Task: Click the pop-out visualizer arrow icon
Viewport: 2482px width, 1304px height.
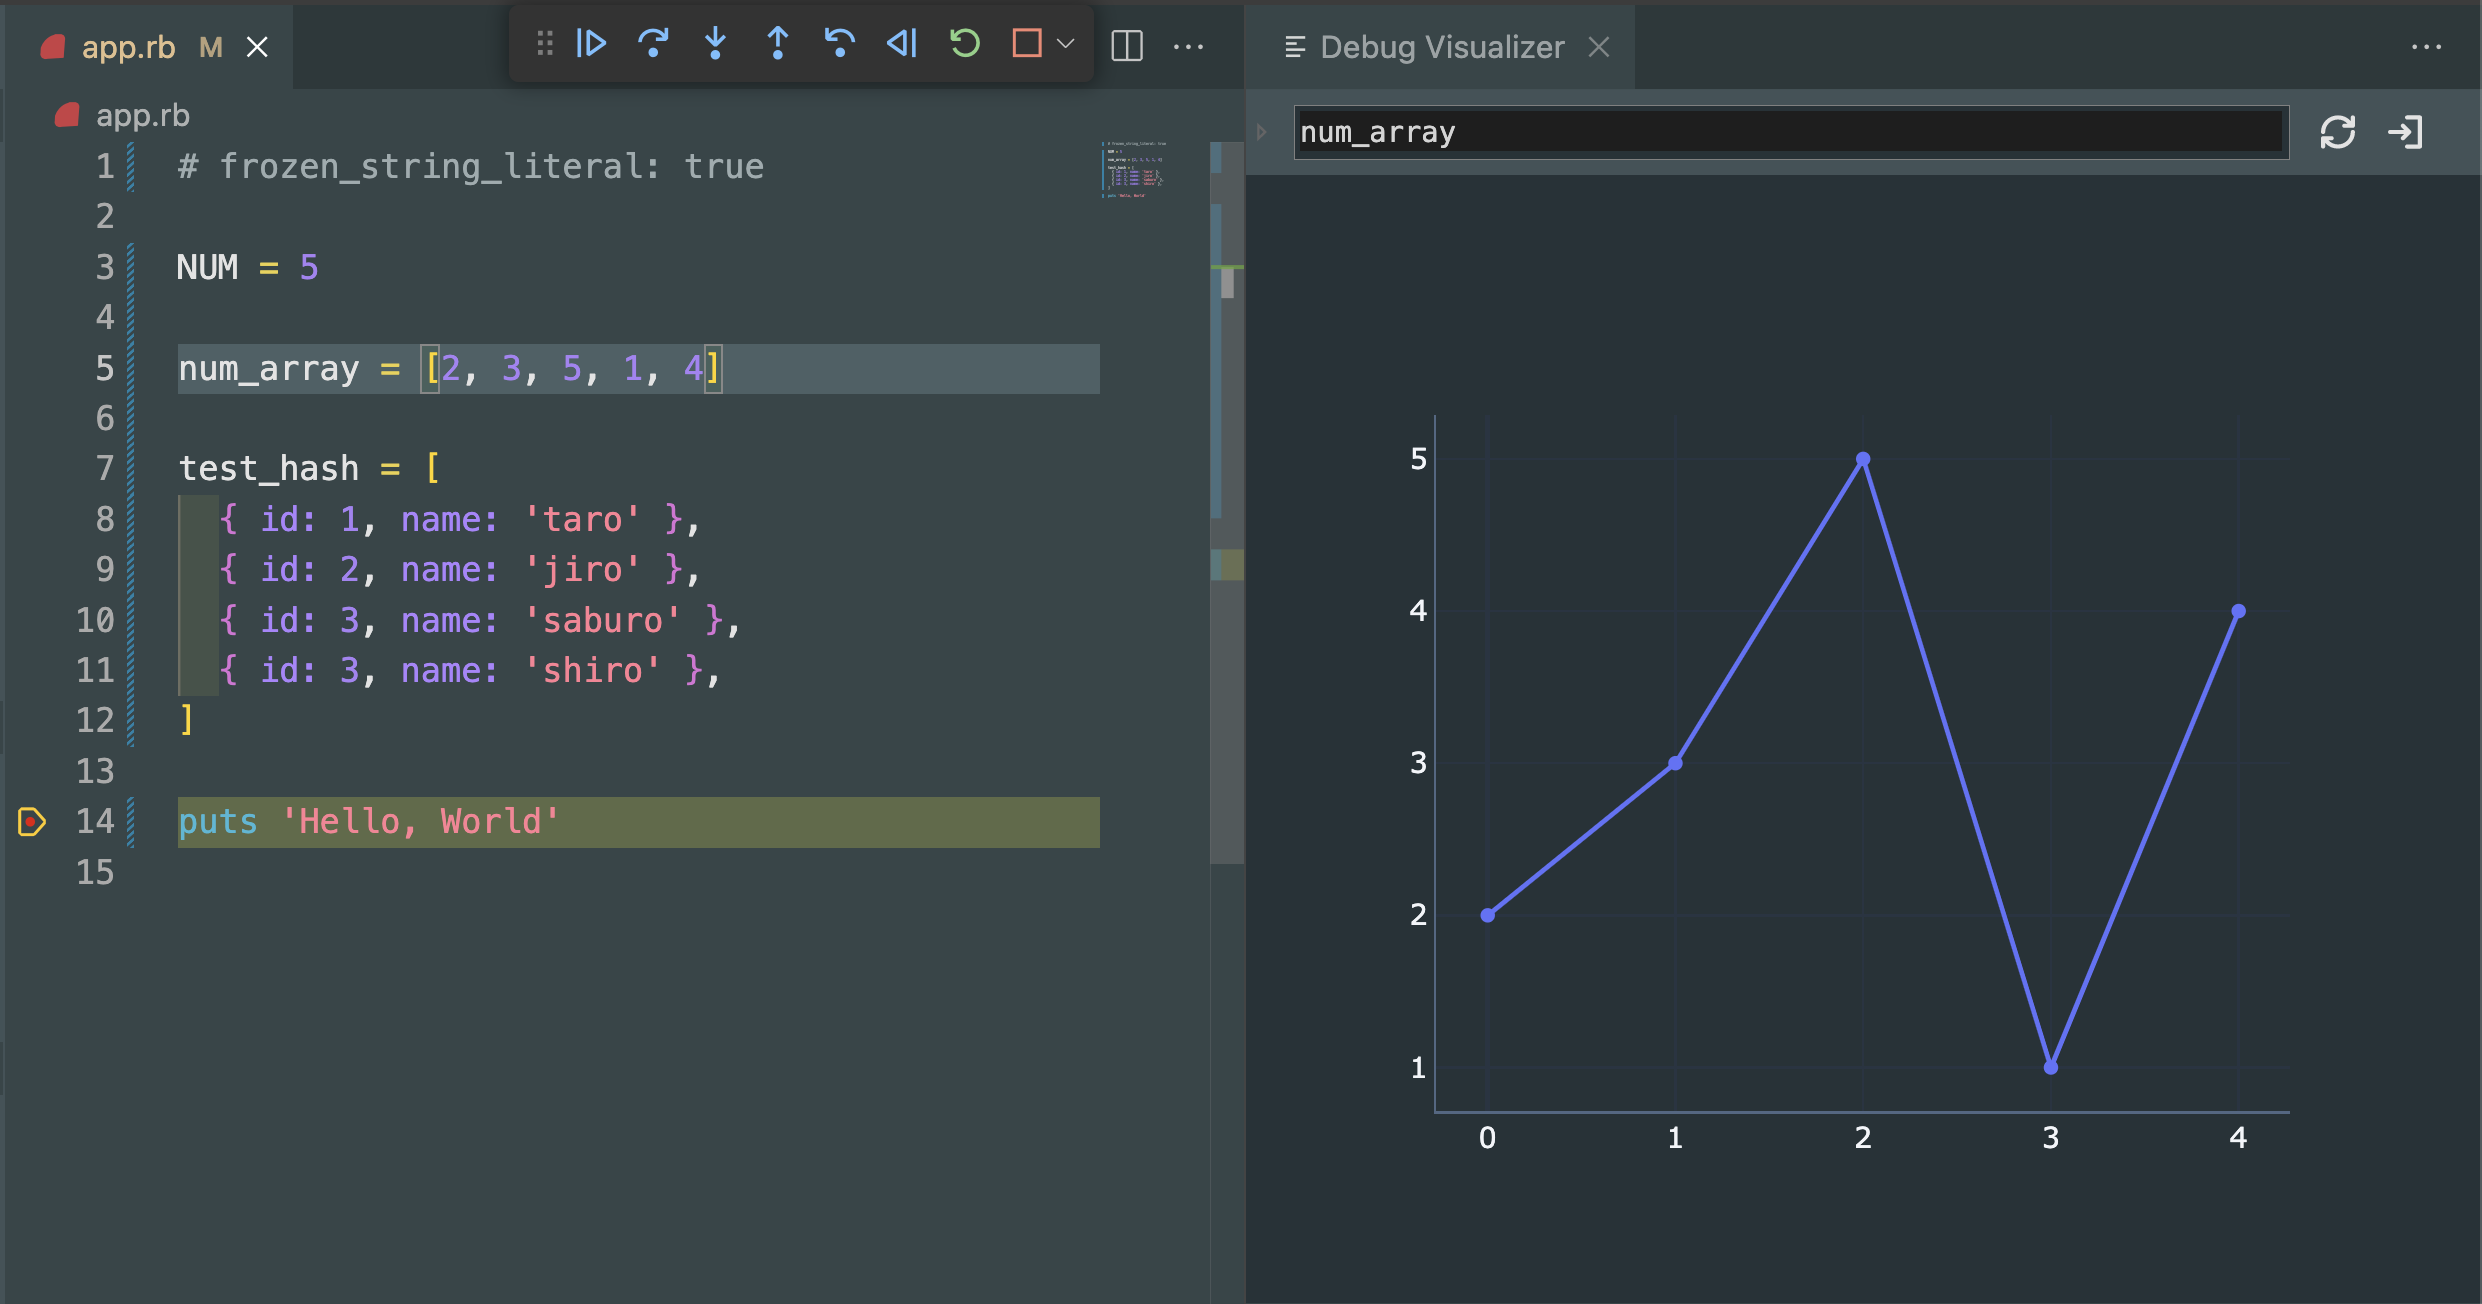Action: tap(2405, 132)
